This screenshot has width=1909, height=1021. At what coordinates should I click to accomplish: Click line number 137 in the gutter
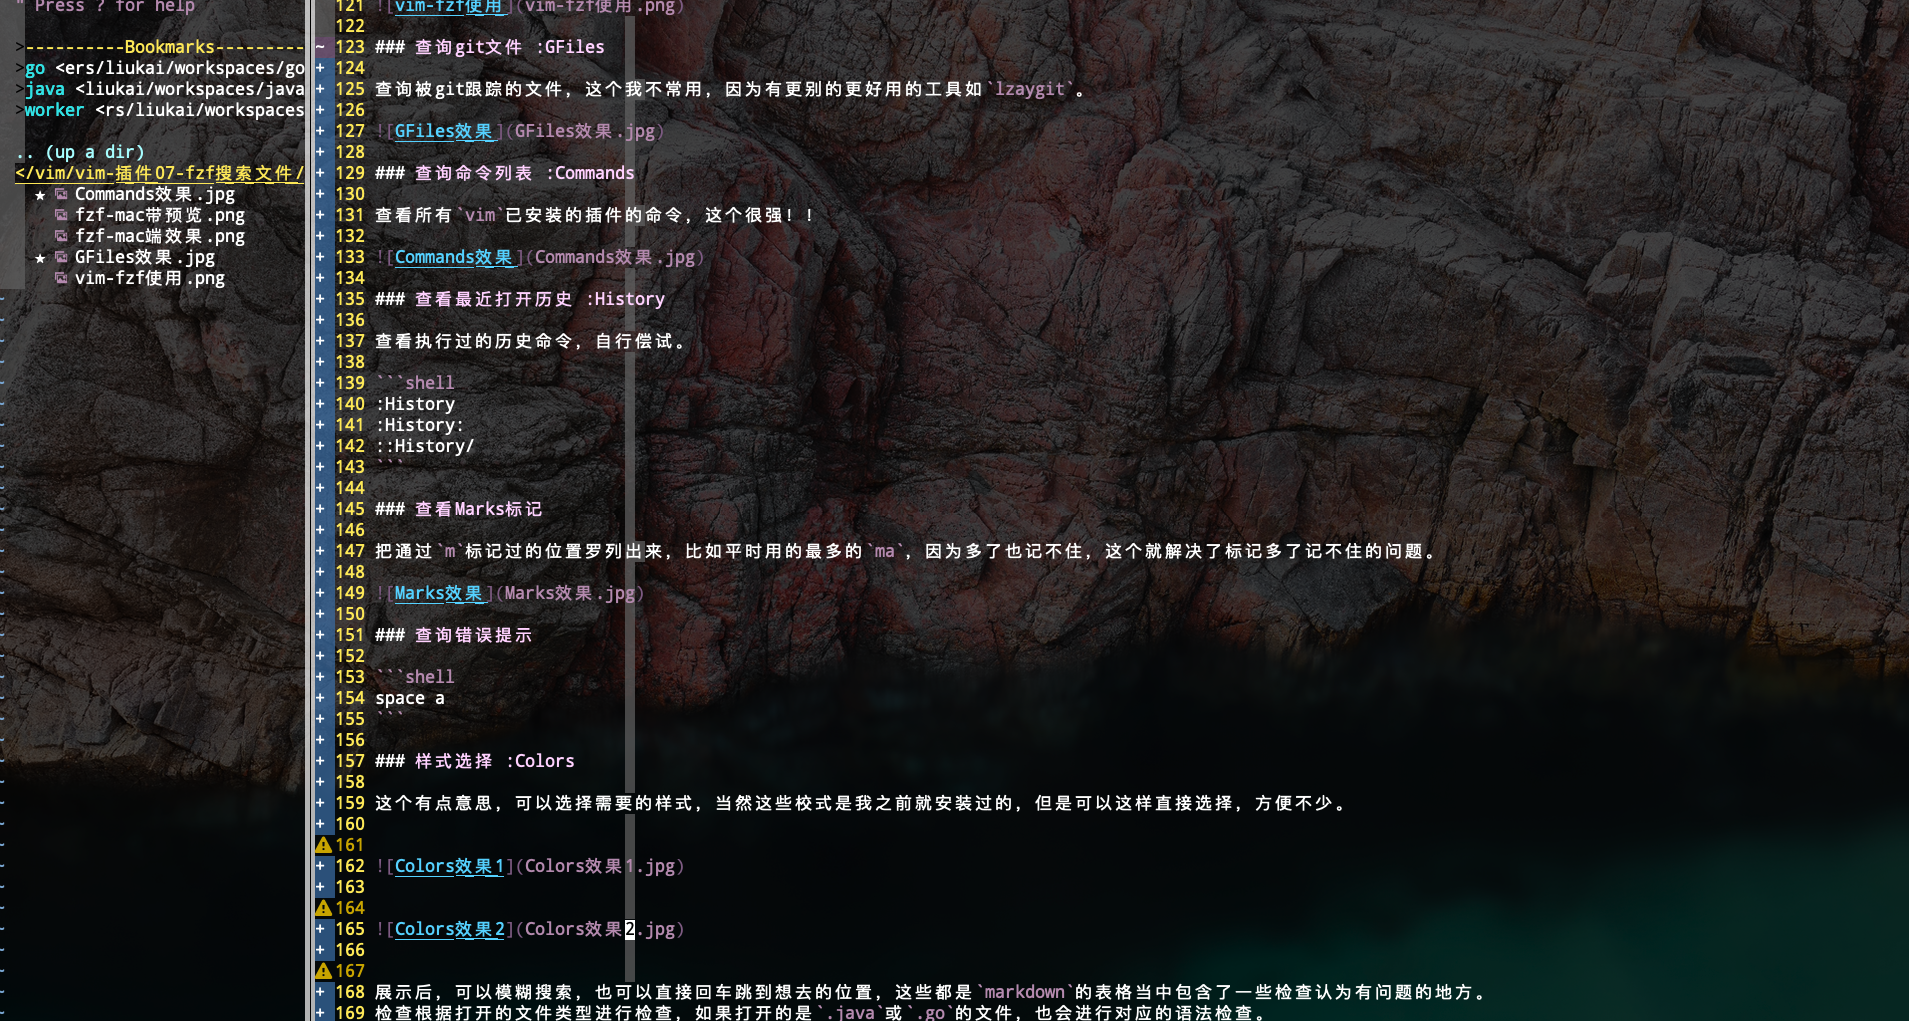point(350,341)
